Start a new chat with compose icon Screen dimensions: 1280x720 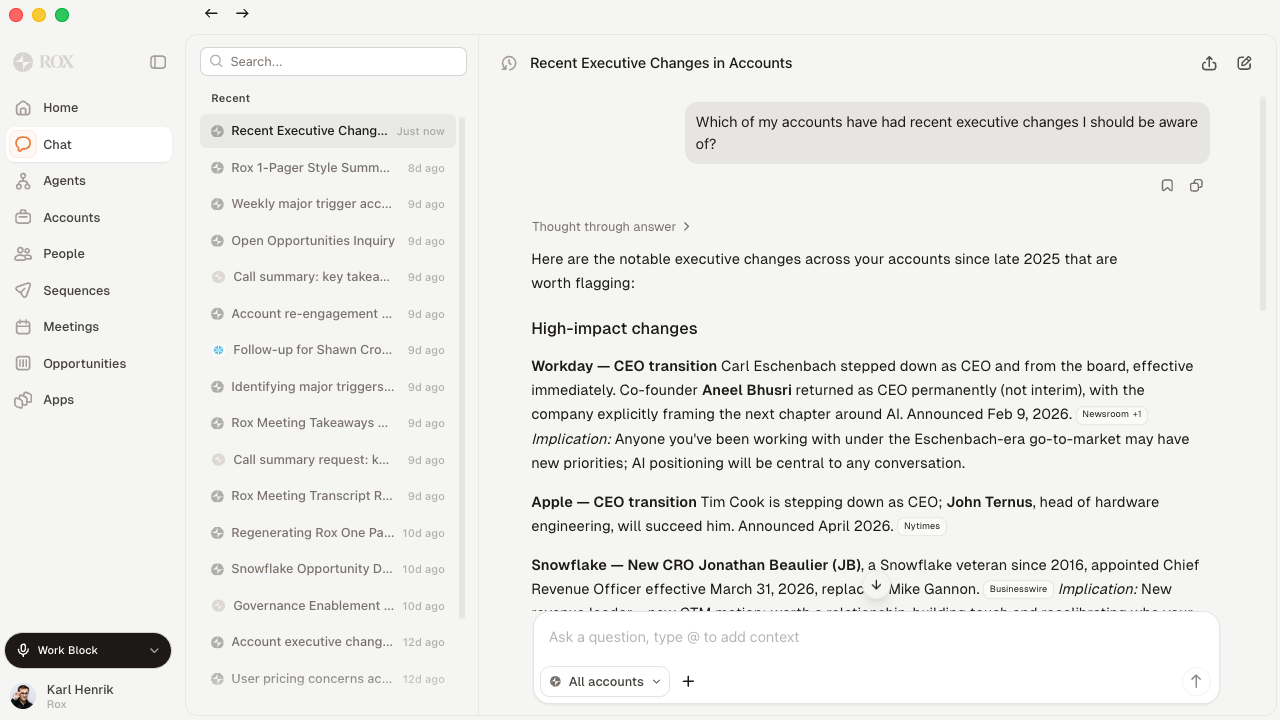pos(1244,63)
